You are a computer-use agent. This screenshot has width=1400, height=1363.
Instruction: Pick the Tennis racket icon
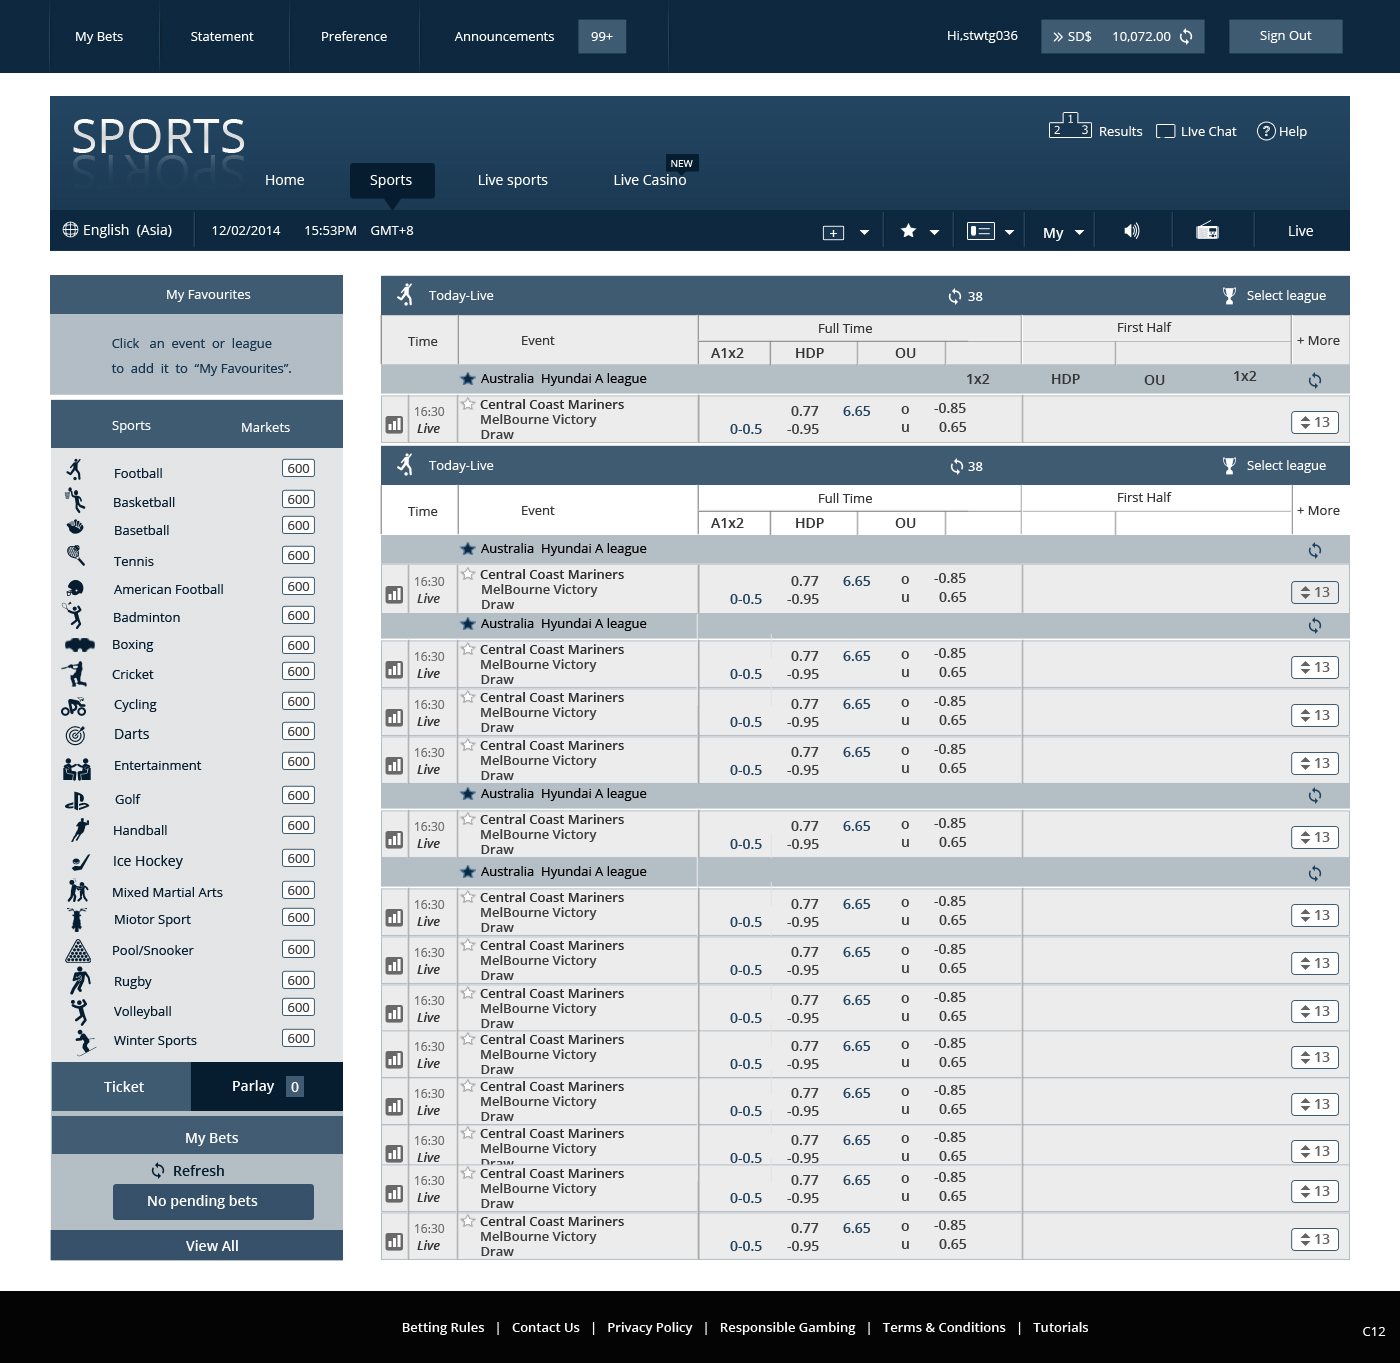(75, 555)
